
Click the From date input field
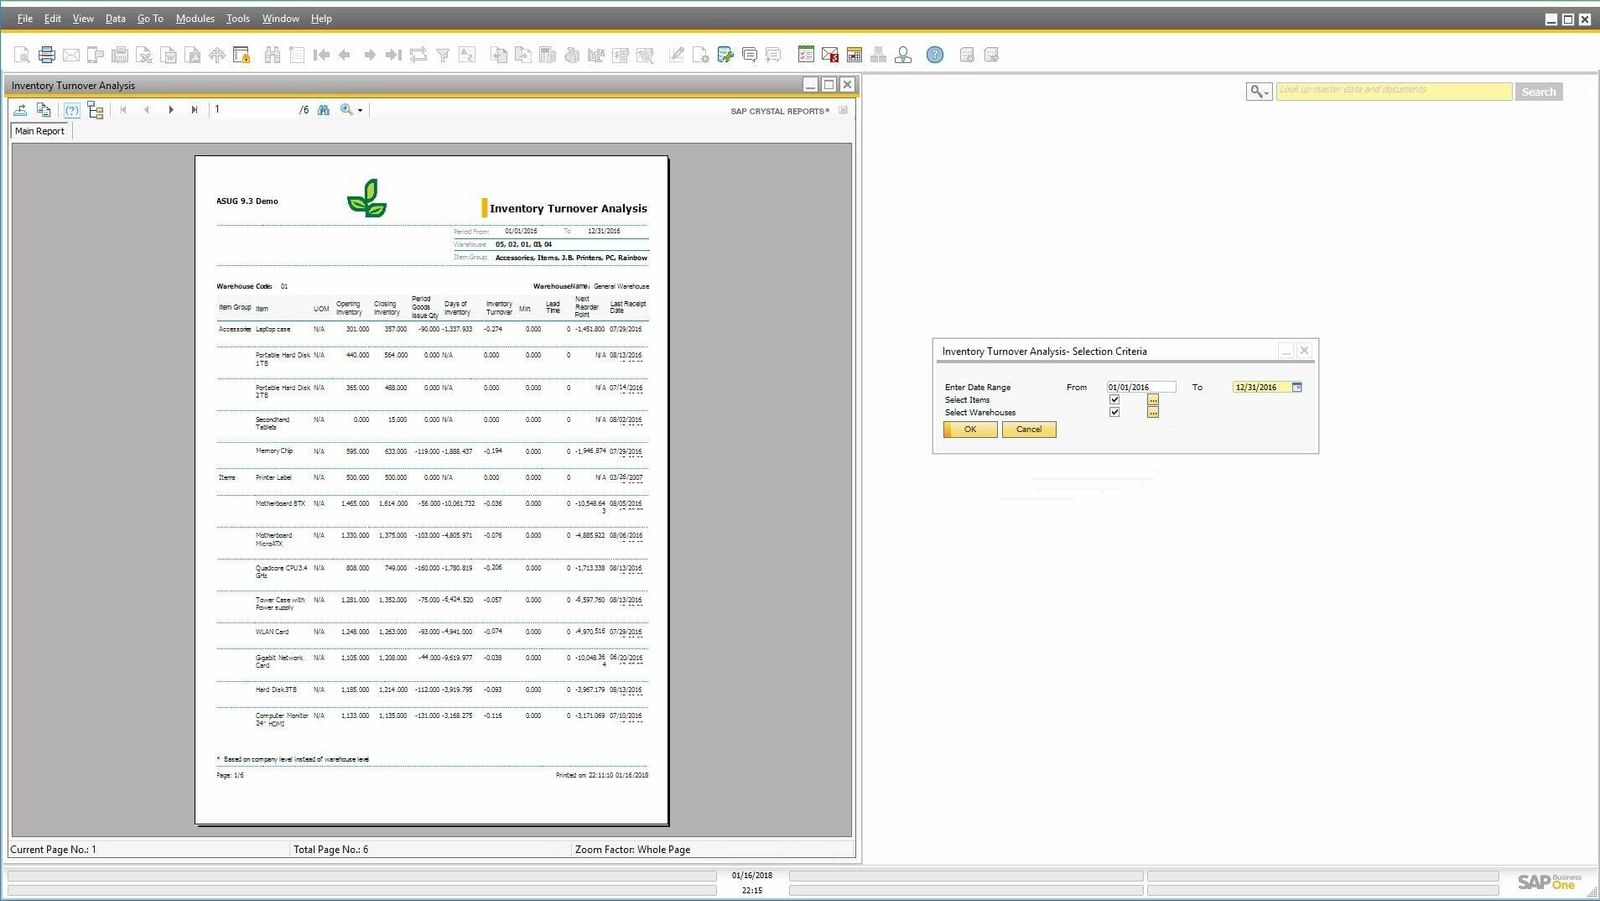coord(1140,387)
